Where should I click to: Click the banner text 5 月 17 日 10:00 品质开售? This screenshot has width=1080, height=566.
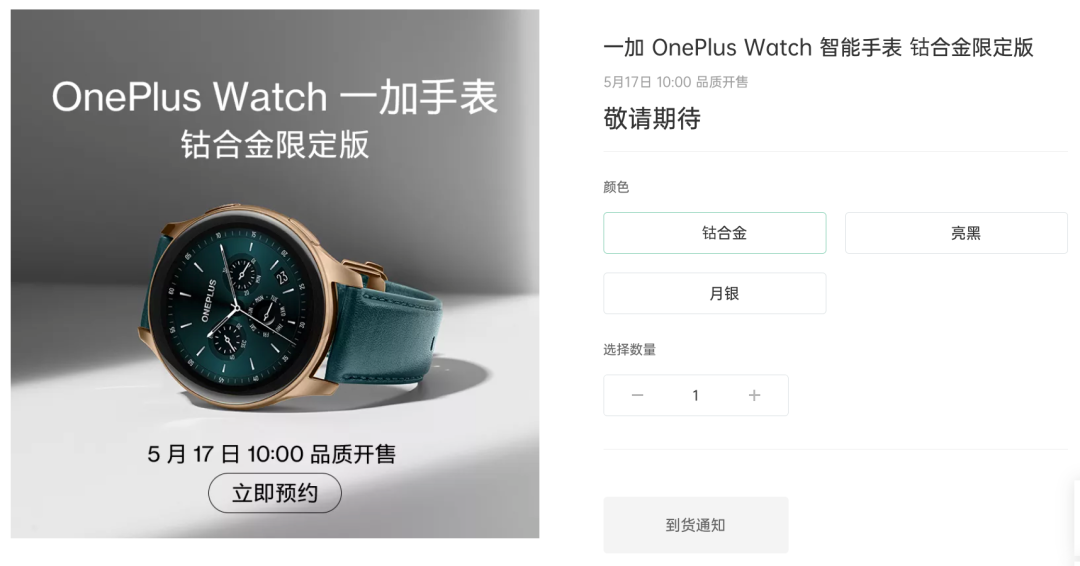271,454
